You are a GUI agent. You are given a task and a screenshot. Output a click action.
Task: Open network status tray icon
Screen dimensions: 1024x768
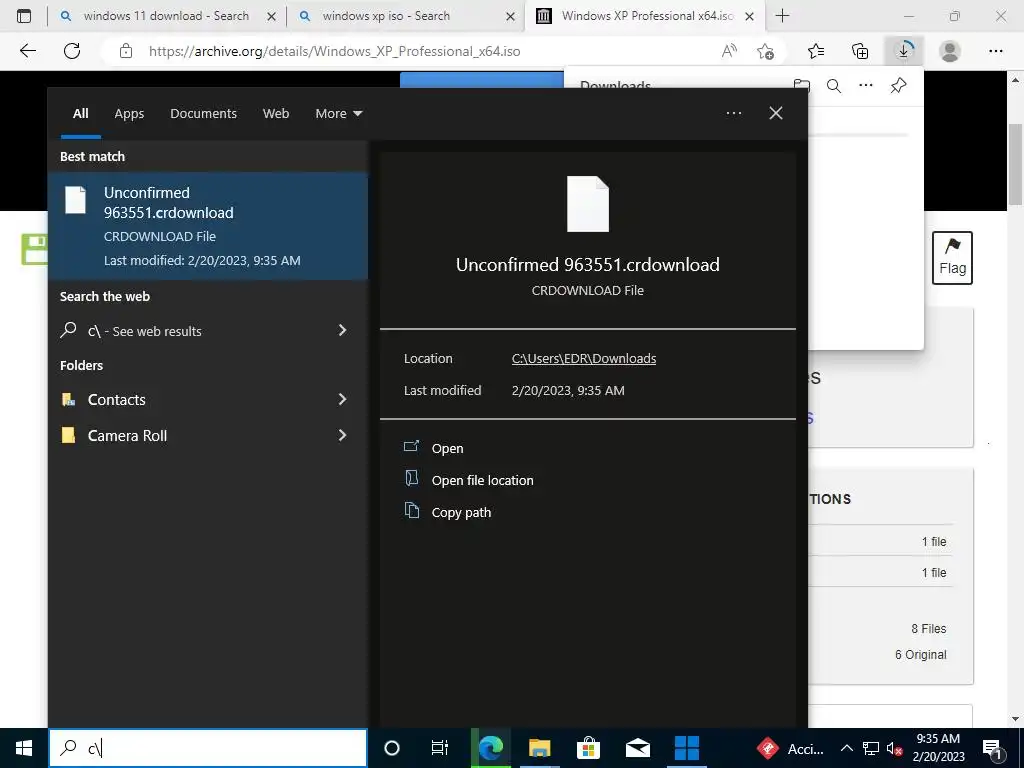pyautogui.click(x=871, y=748)
